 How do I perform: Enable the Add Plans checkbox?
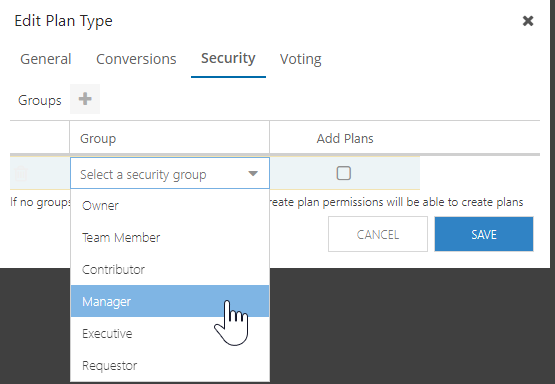[344, 173]
